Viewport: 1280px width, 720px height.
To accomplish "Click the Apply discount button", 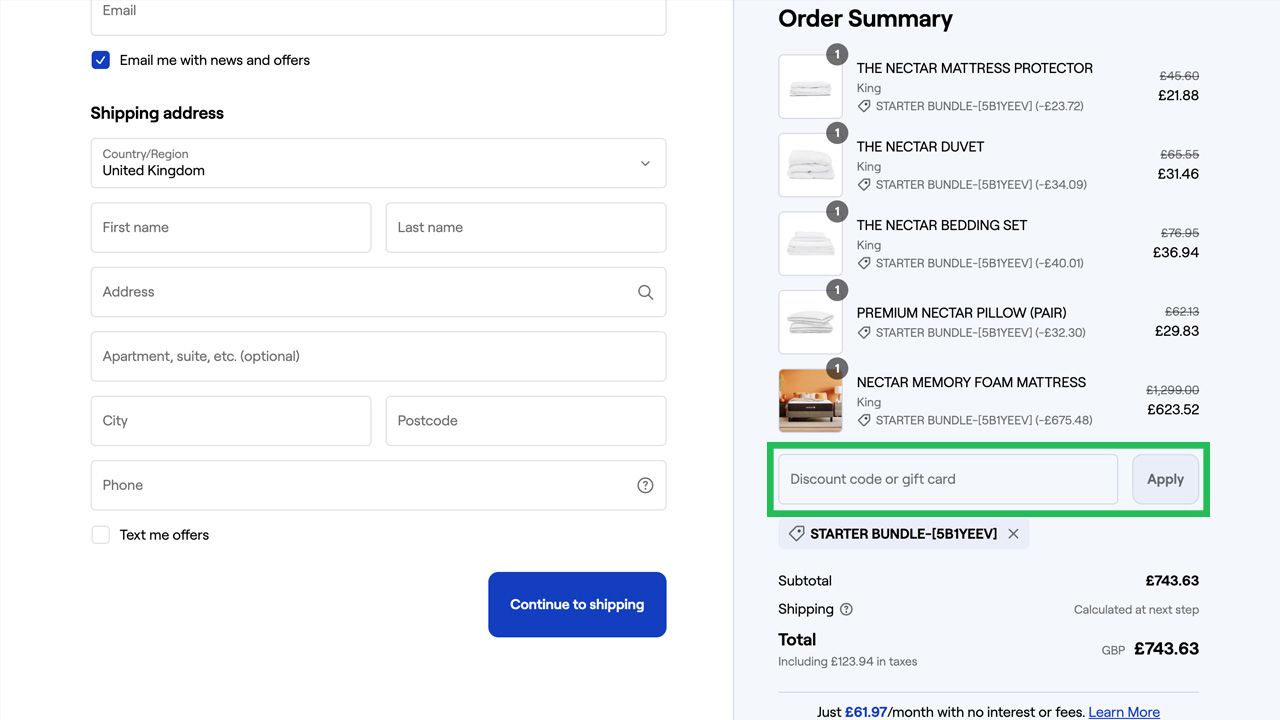I will (1165, 479).
